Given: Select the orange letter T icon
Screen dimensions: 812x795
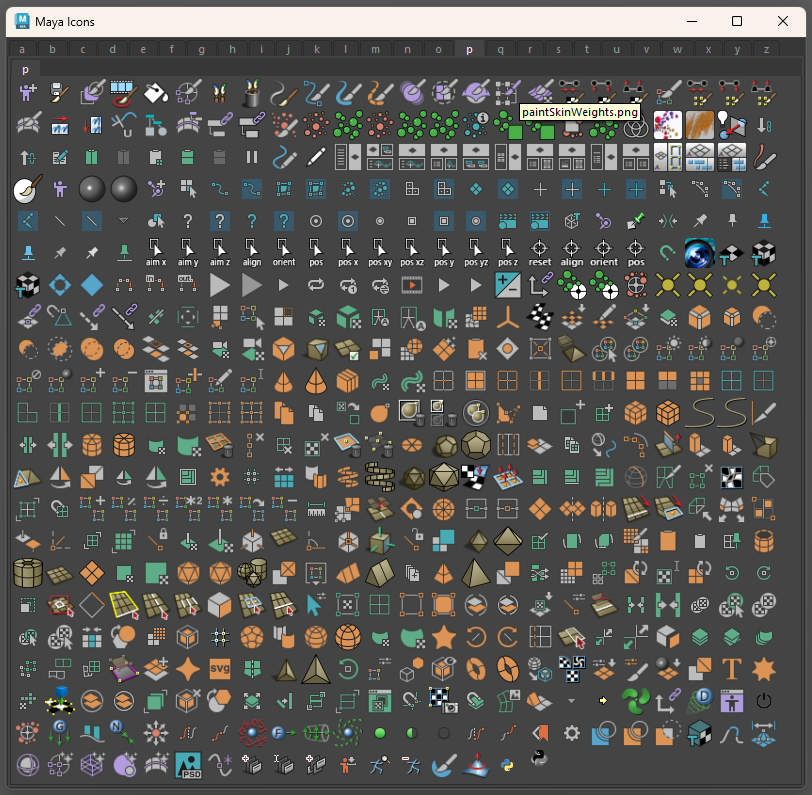Looking at the screenshot, I should (731, 668).
